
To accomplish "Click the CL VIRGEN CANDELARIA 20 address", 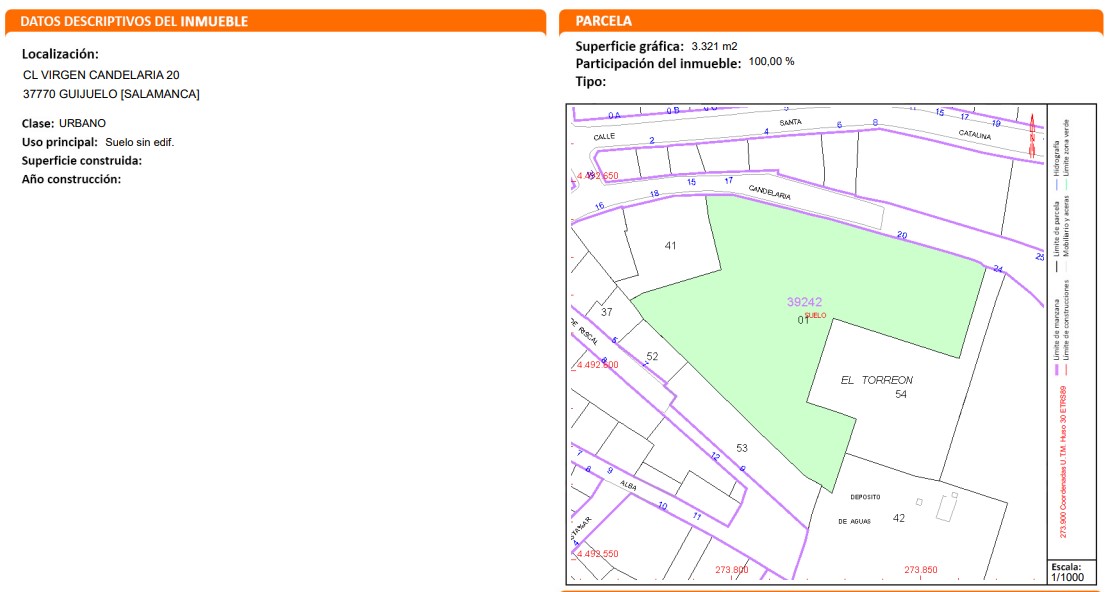I will [101, 75].
